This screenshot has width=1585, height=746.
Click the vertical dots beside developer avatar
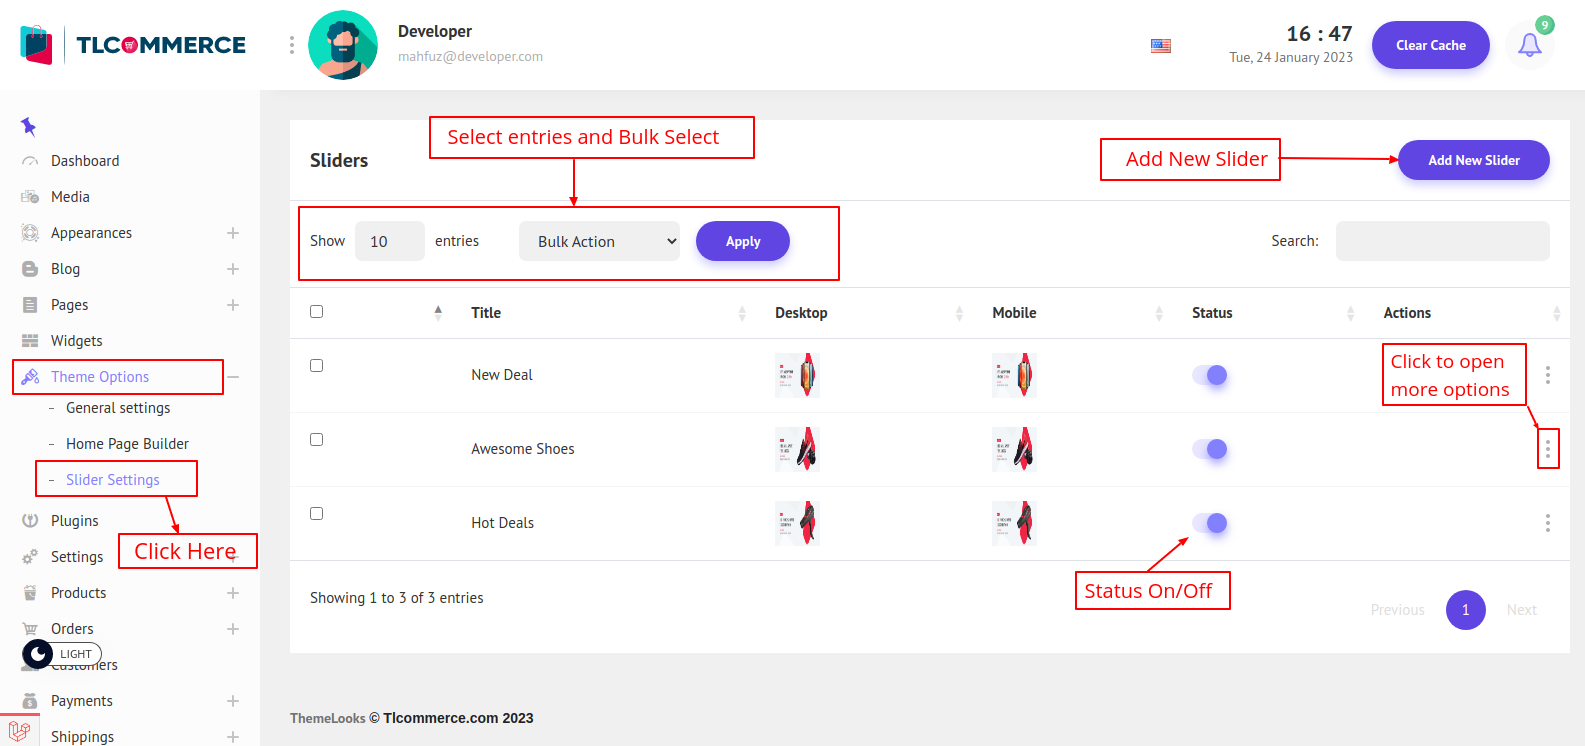pos(291,45)
